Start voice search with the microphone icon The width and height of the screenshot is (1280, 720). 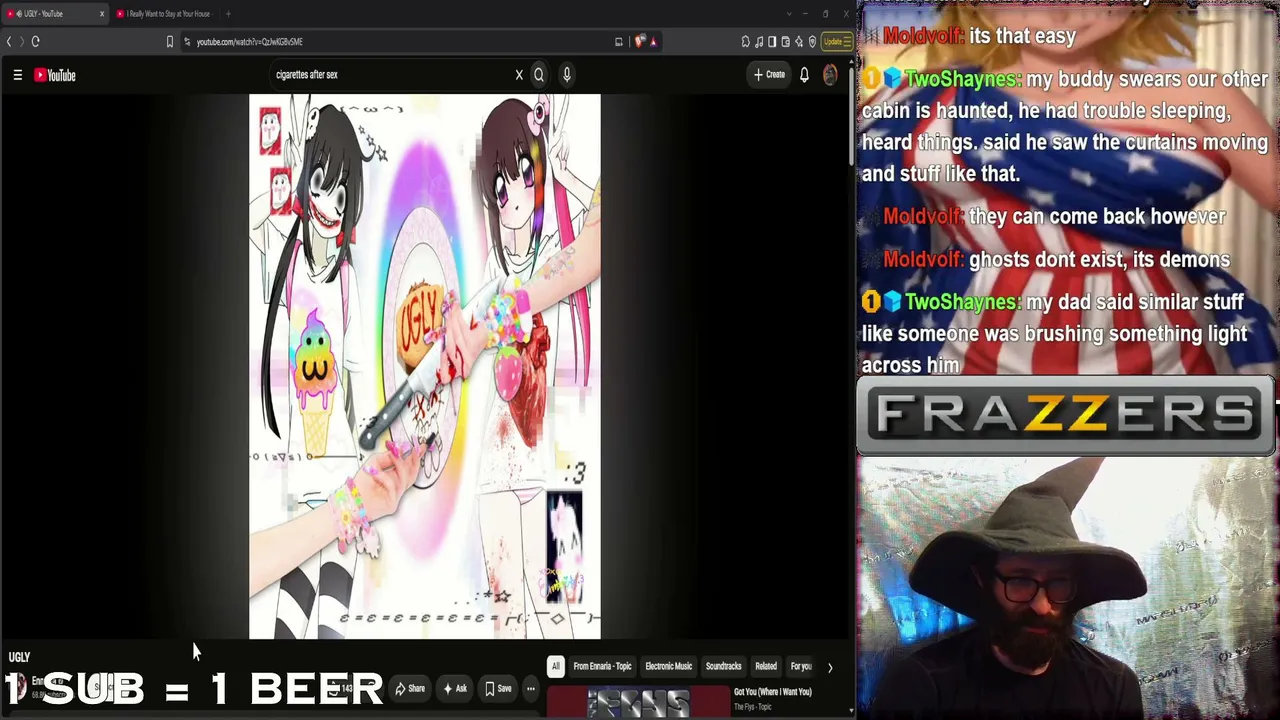[566, 75]
